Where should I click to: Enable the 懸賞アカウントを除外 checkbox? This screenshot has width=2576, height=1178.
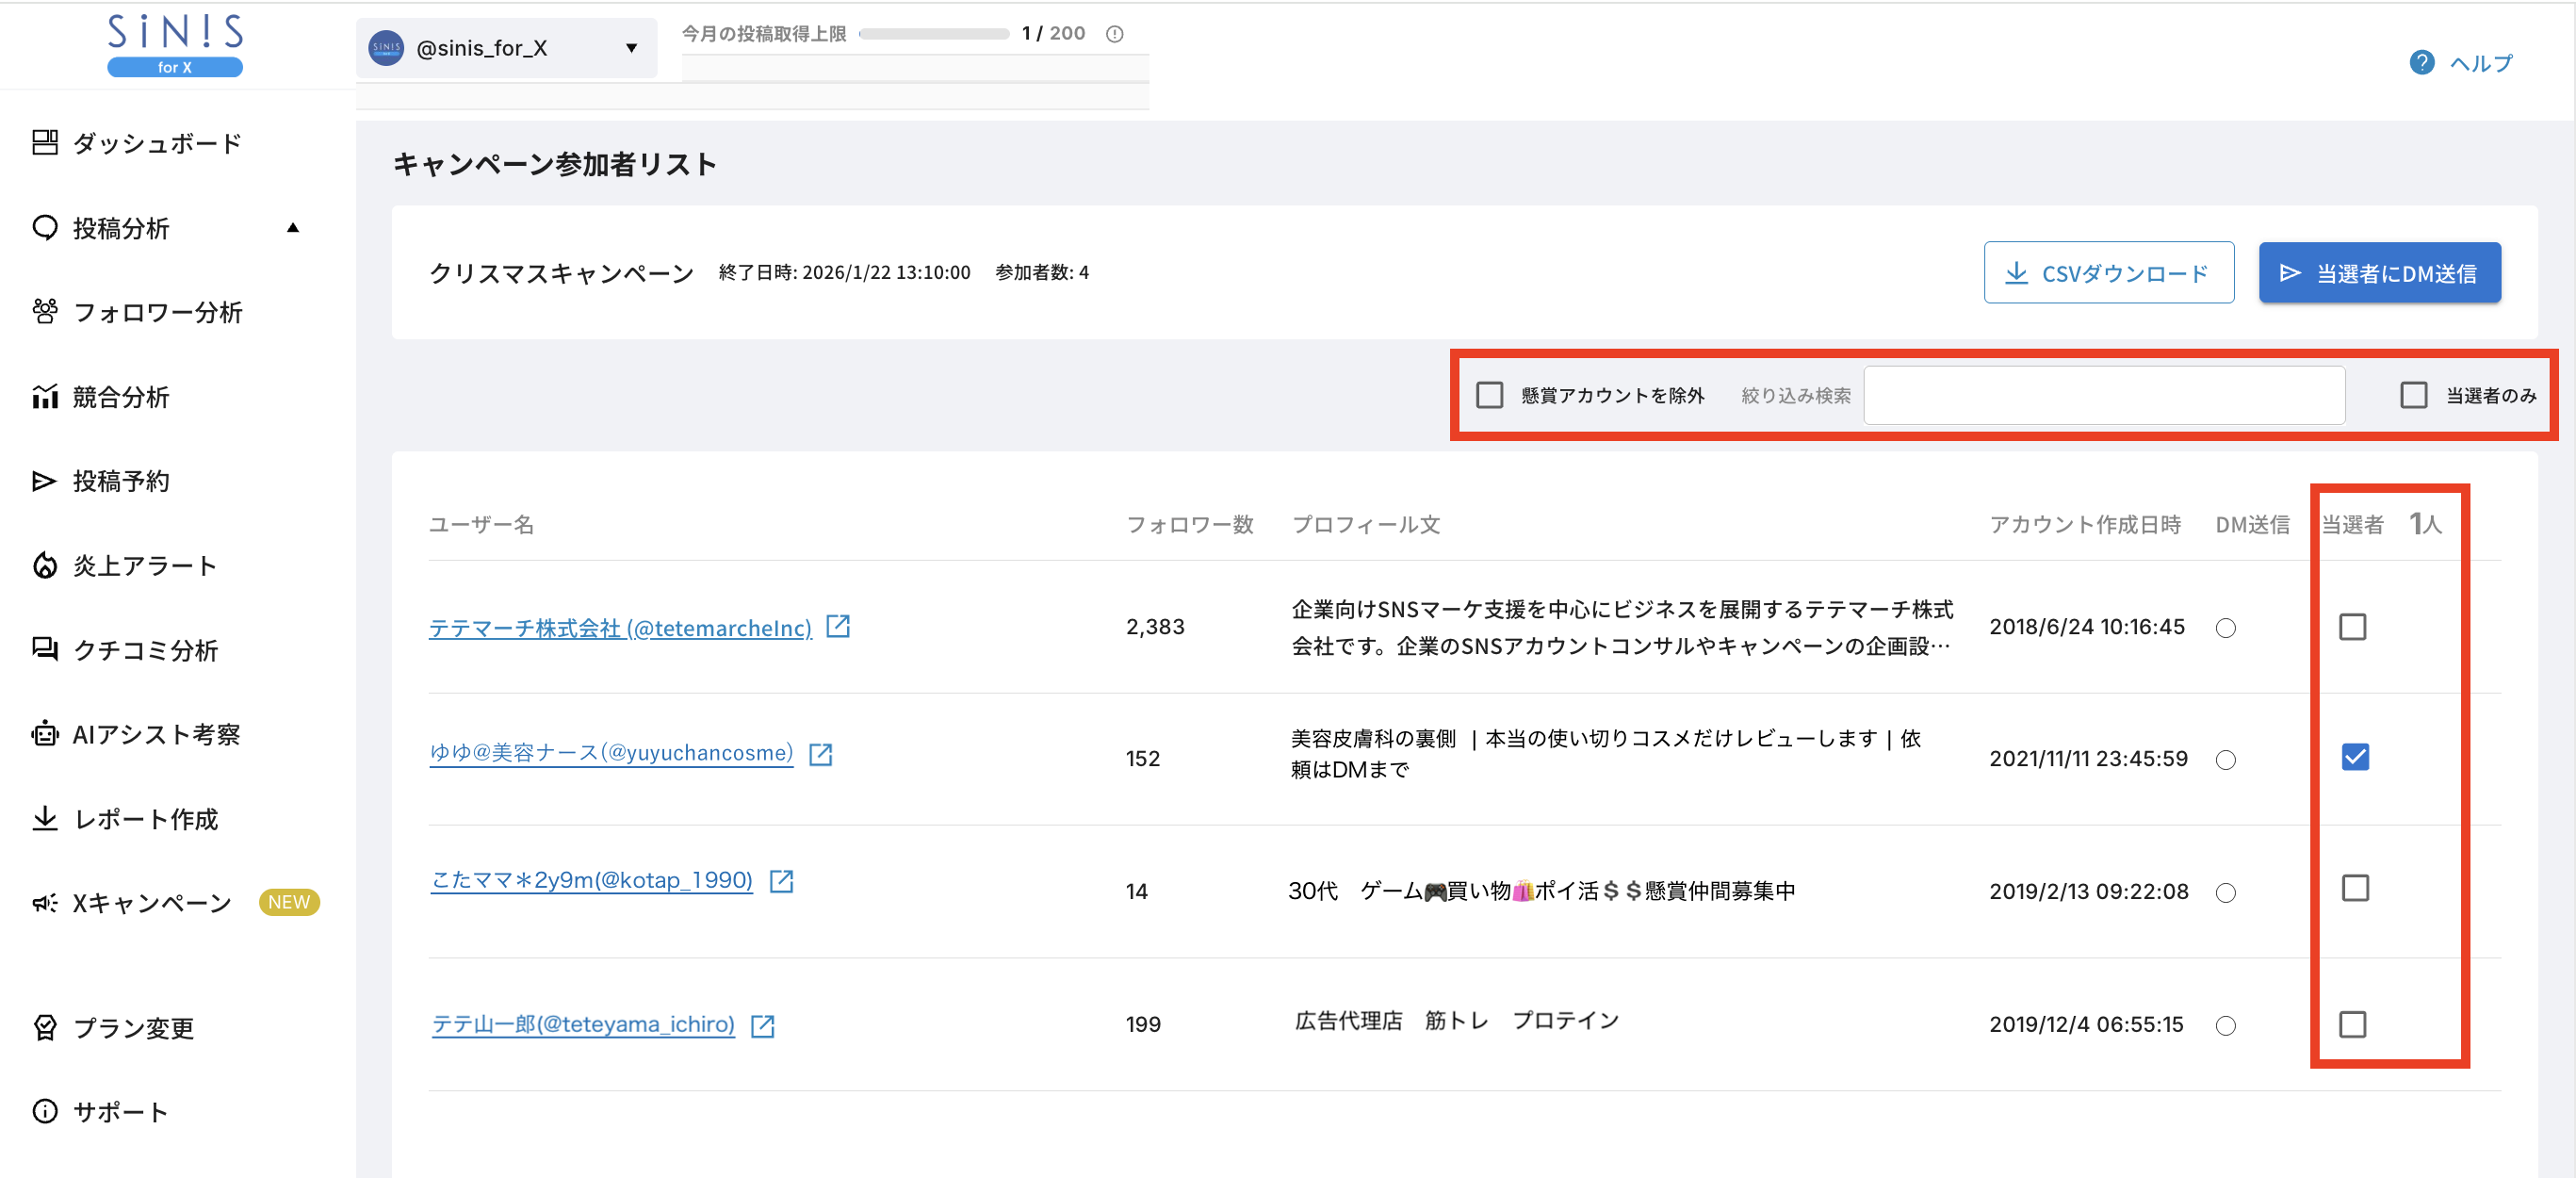[x=1490, y=394]
